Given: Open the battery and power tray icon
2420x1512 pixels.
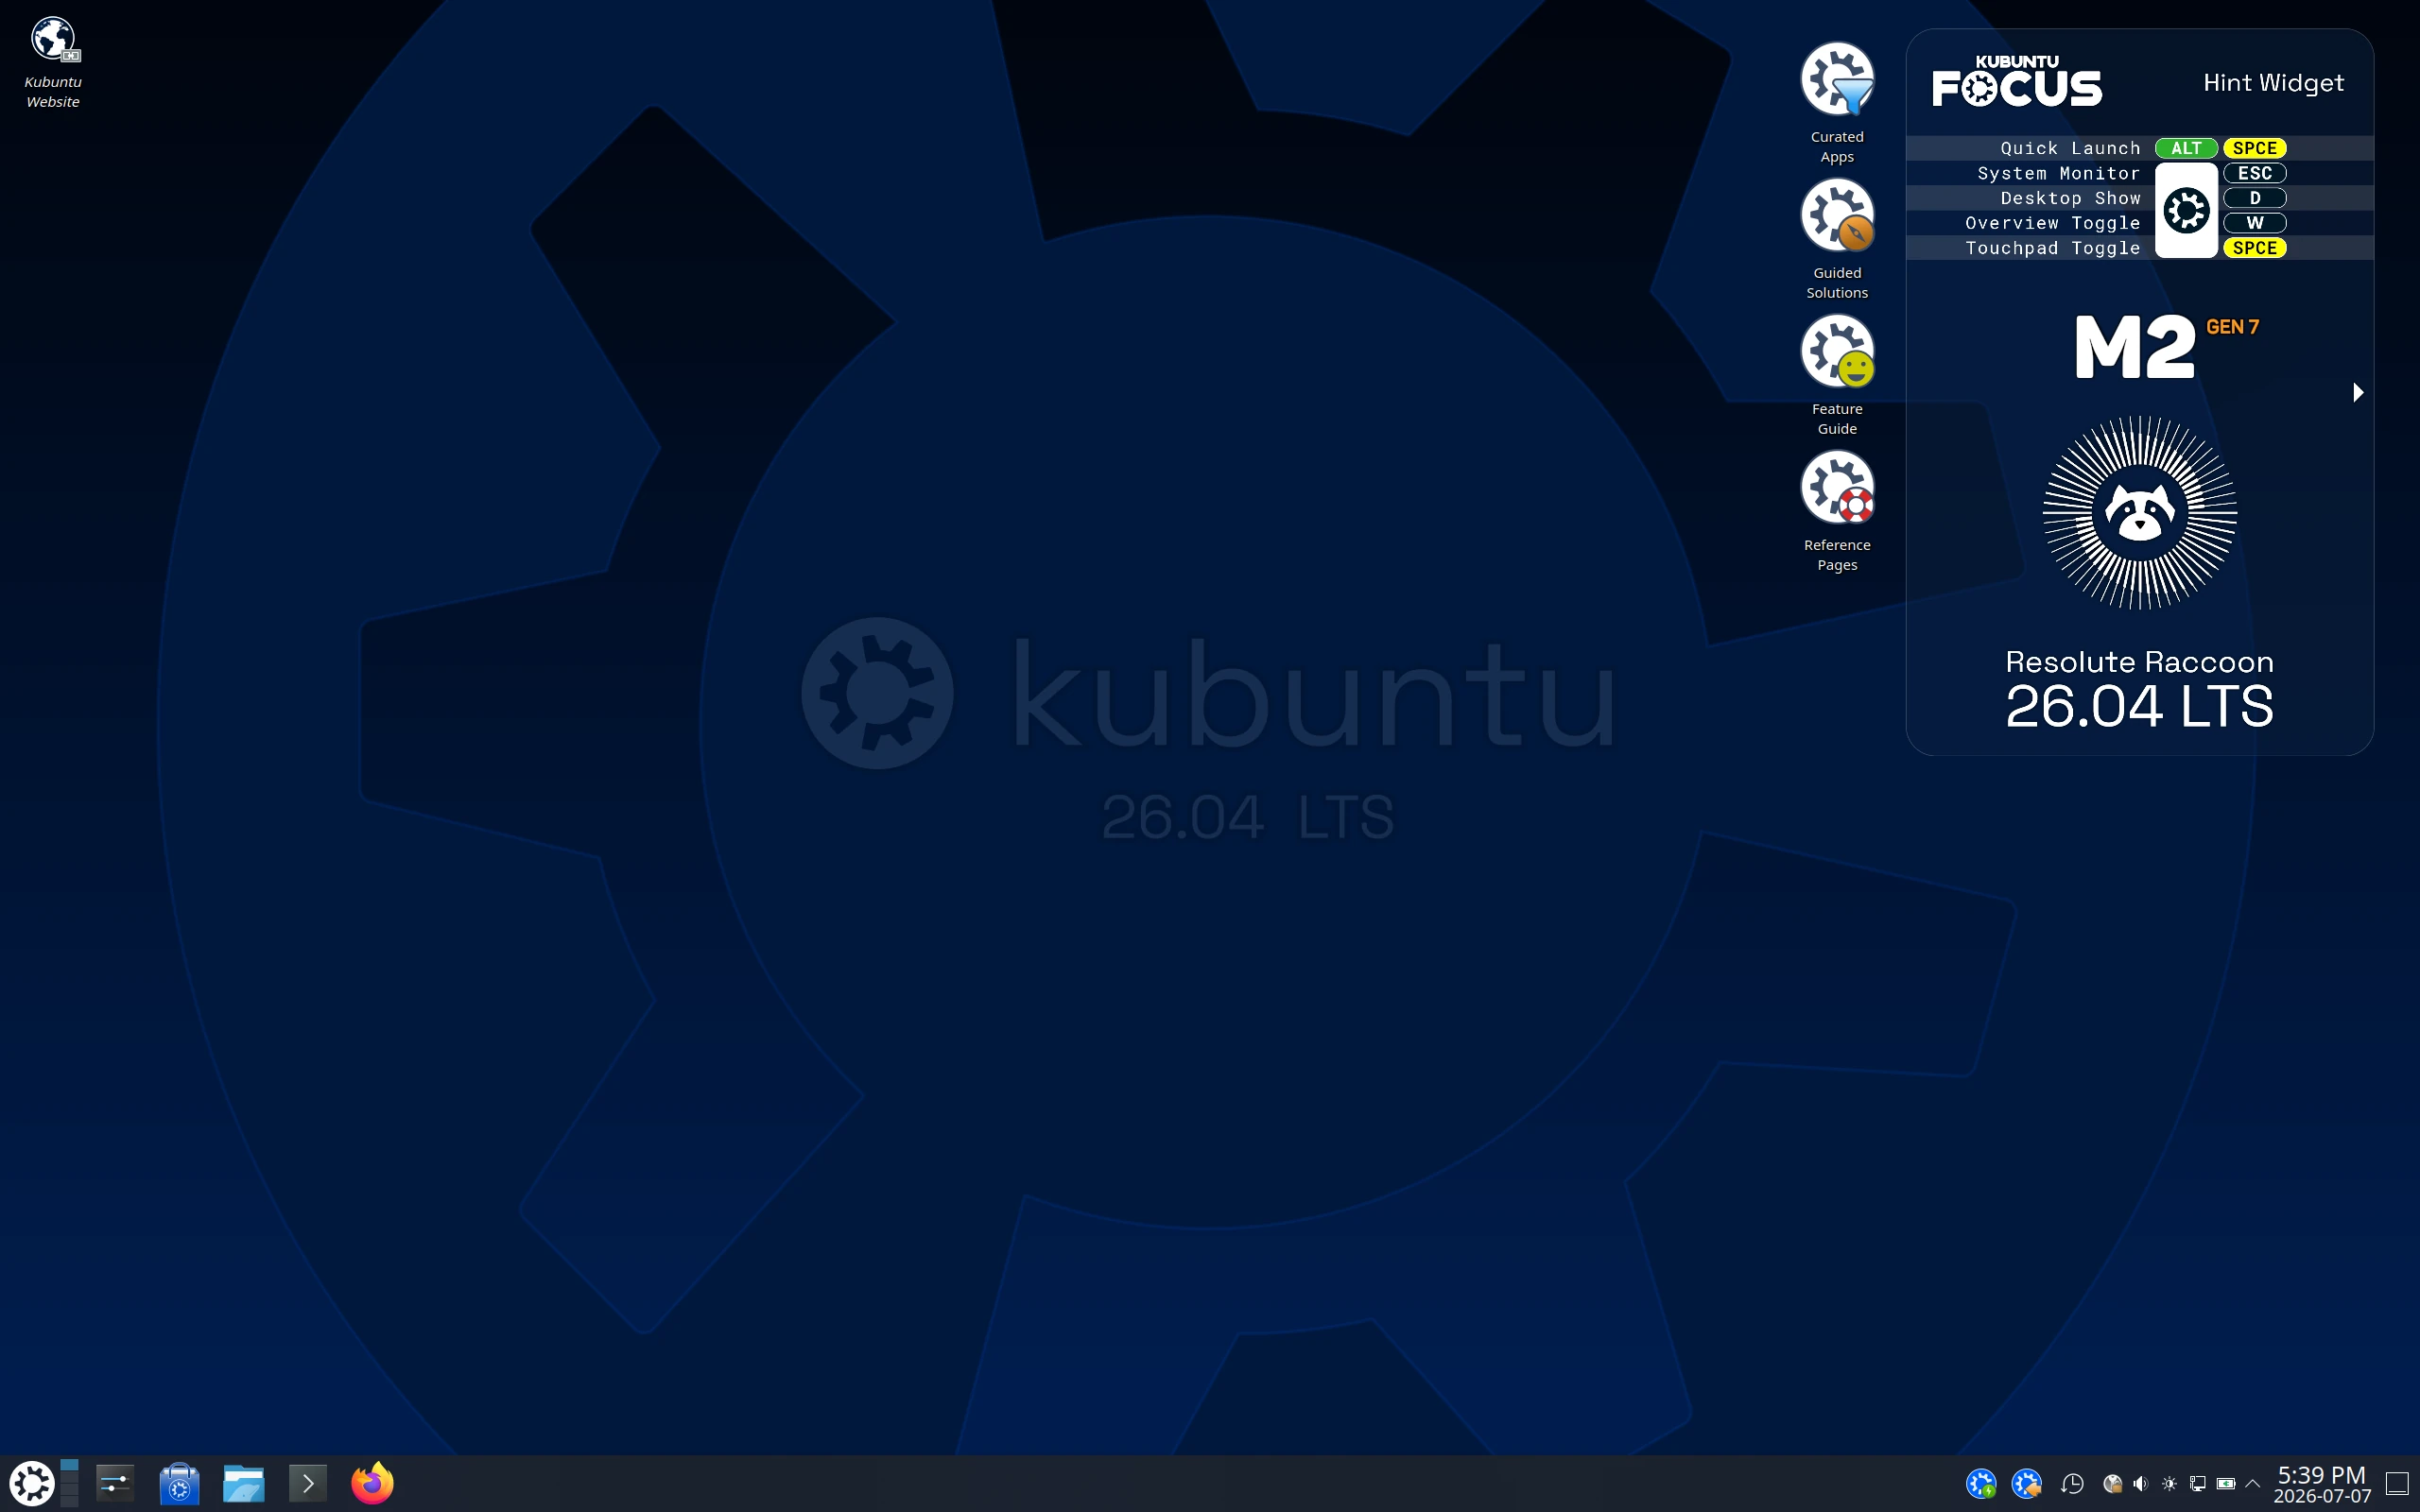Looking at the screenshot, I should point(2225,1483).
